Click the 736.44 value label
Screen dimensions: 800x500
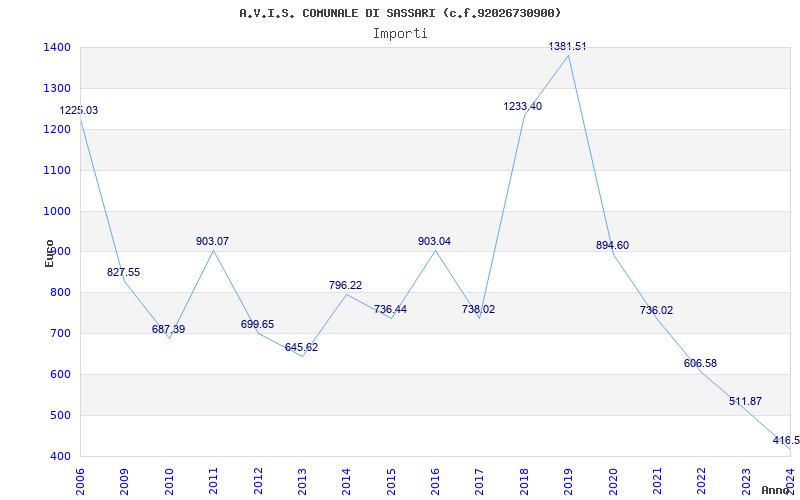click(x=390, y=309)
